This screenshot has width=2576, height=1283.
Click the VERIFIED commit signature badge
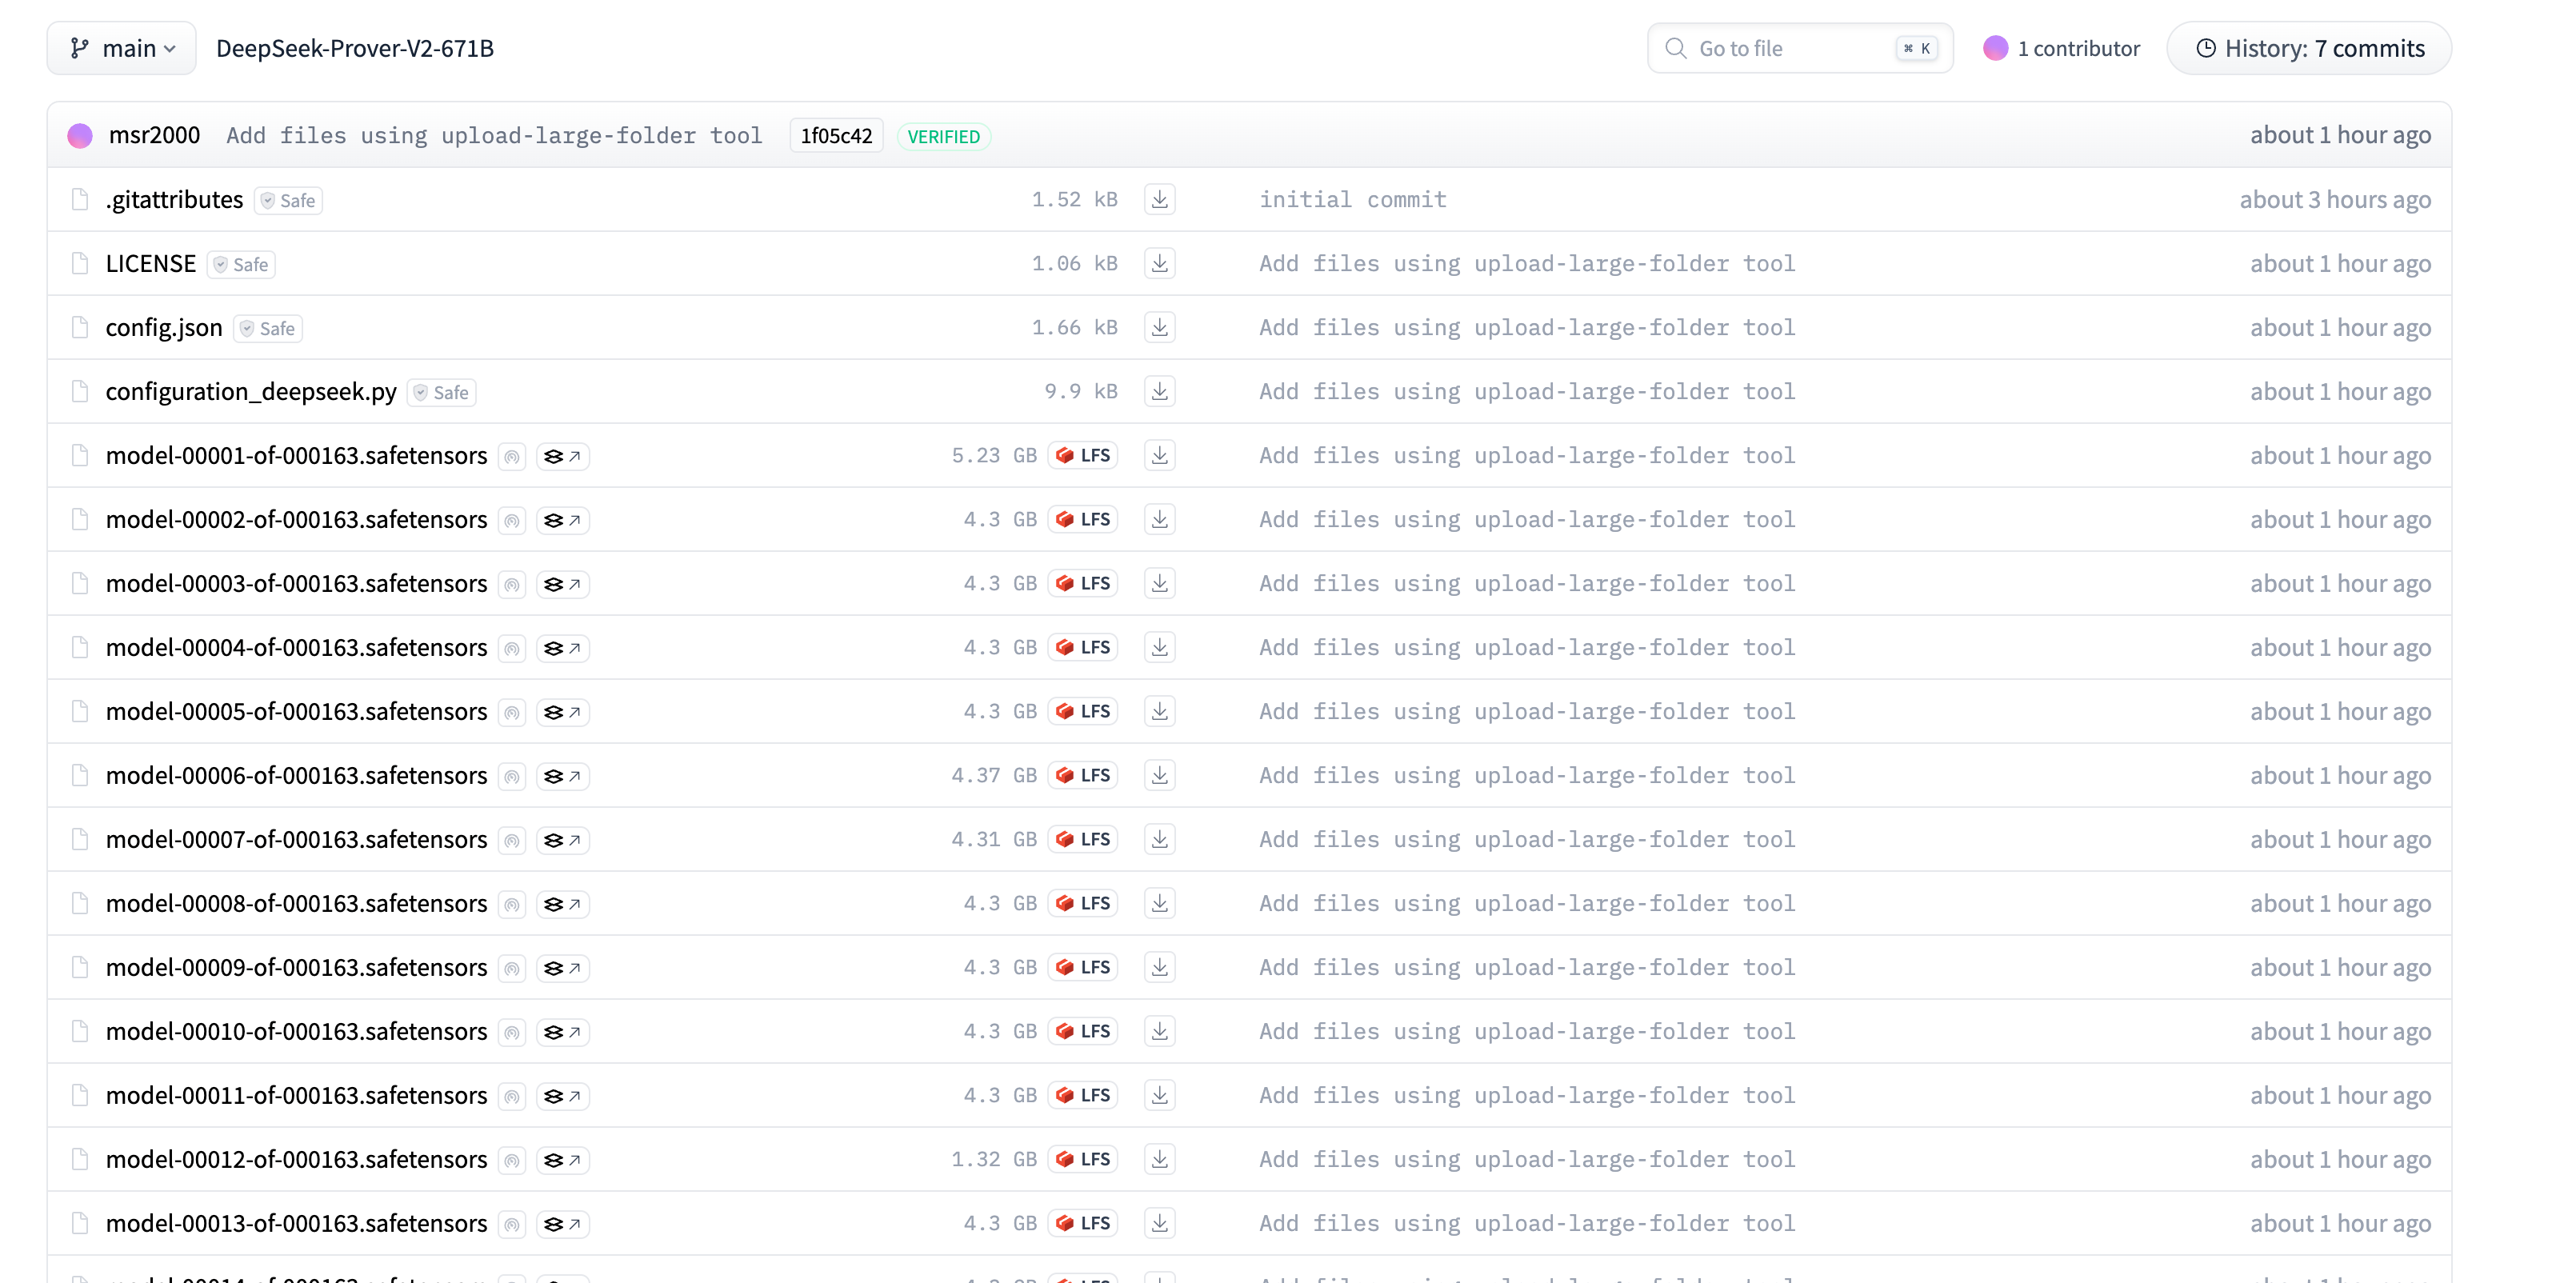click(943, 136)
